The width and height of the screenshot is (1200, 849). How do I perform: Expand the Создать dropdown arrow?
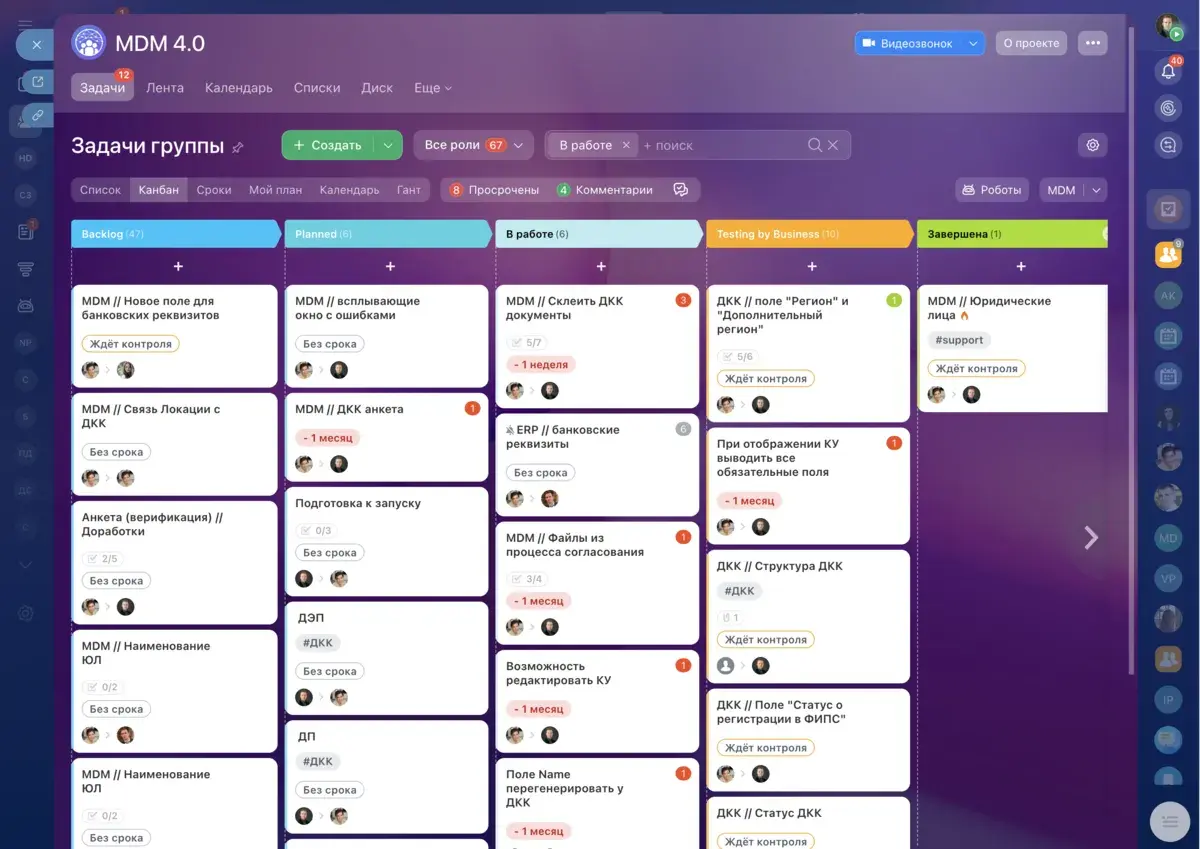click(388, 145)
